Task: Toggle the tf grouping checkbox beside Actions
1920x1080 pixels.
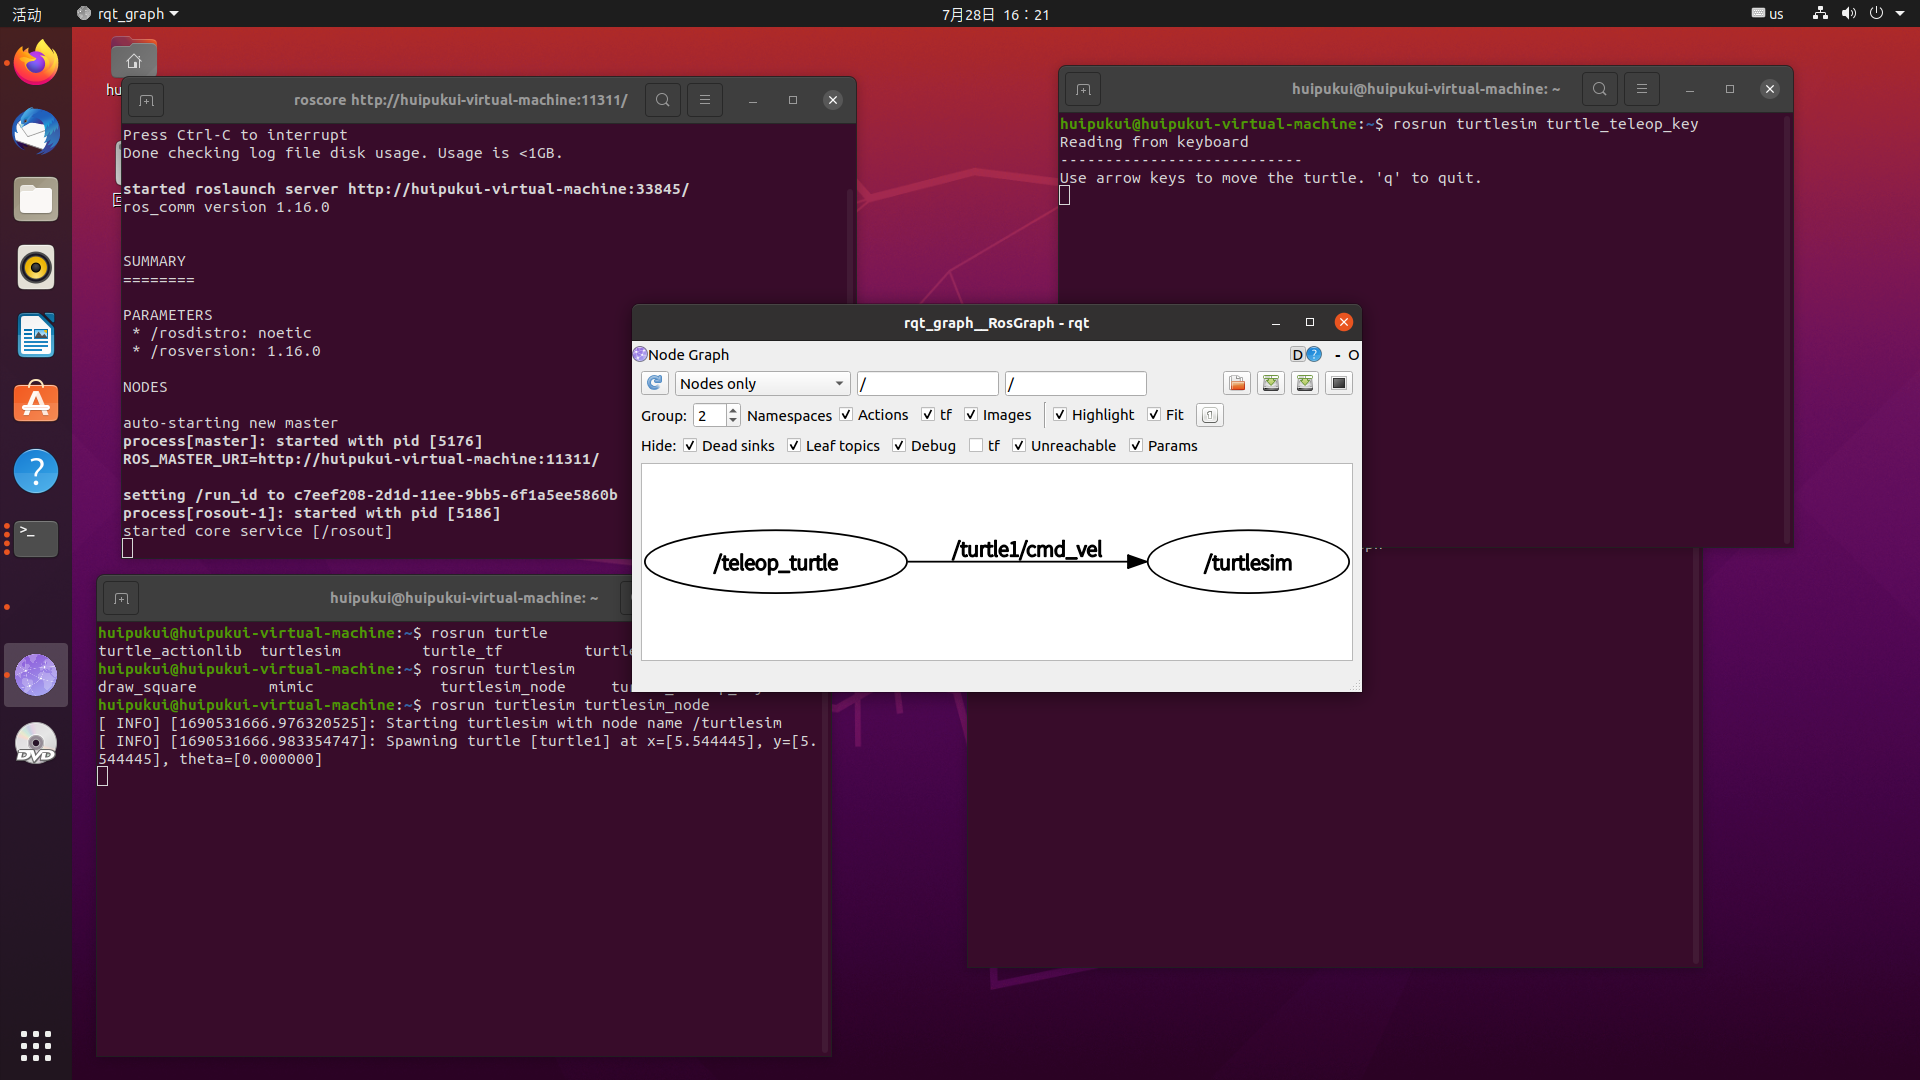Action: (928, 414)
